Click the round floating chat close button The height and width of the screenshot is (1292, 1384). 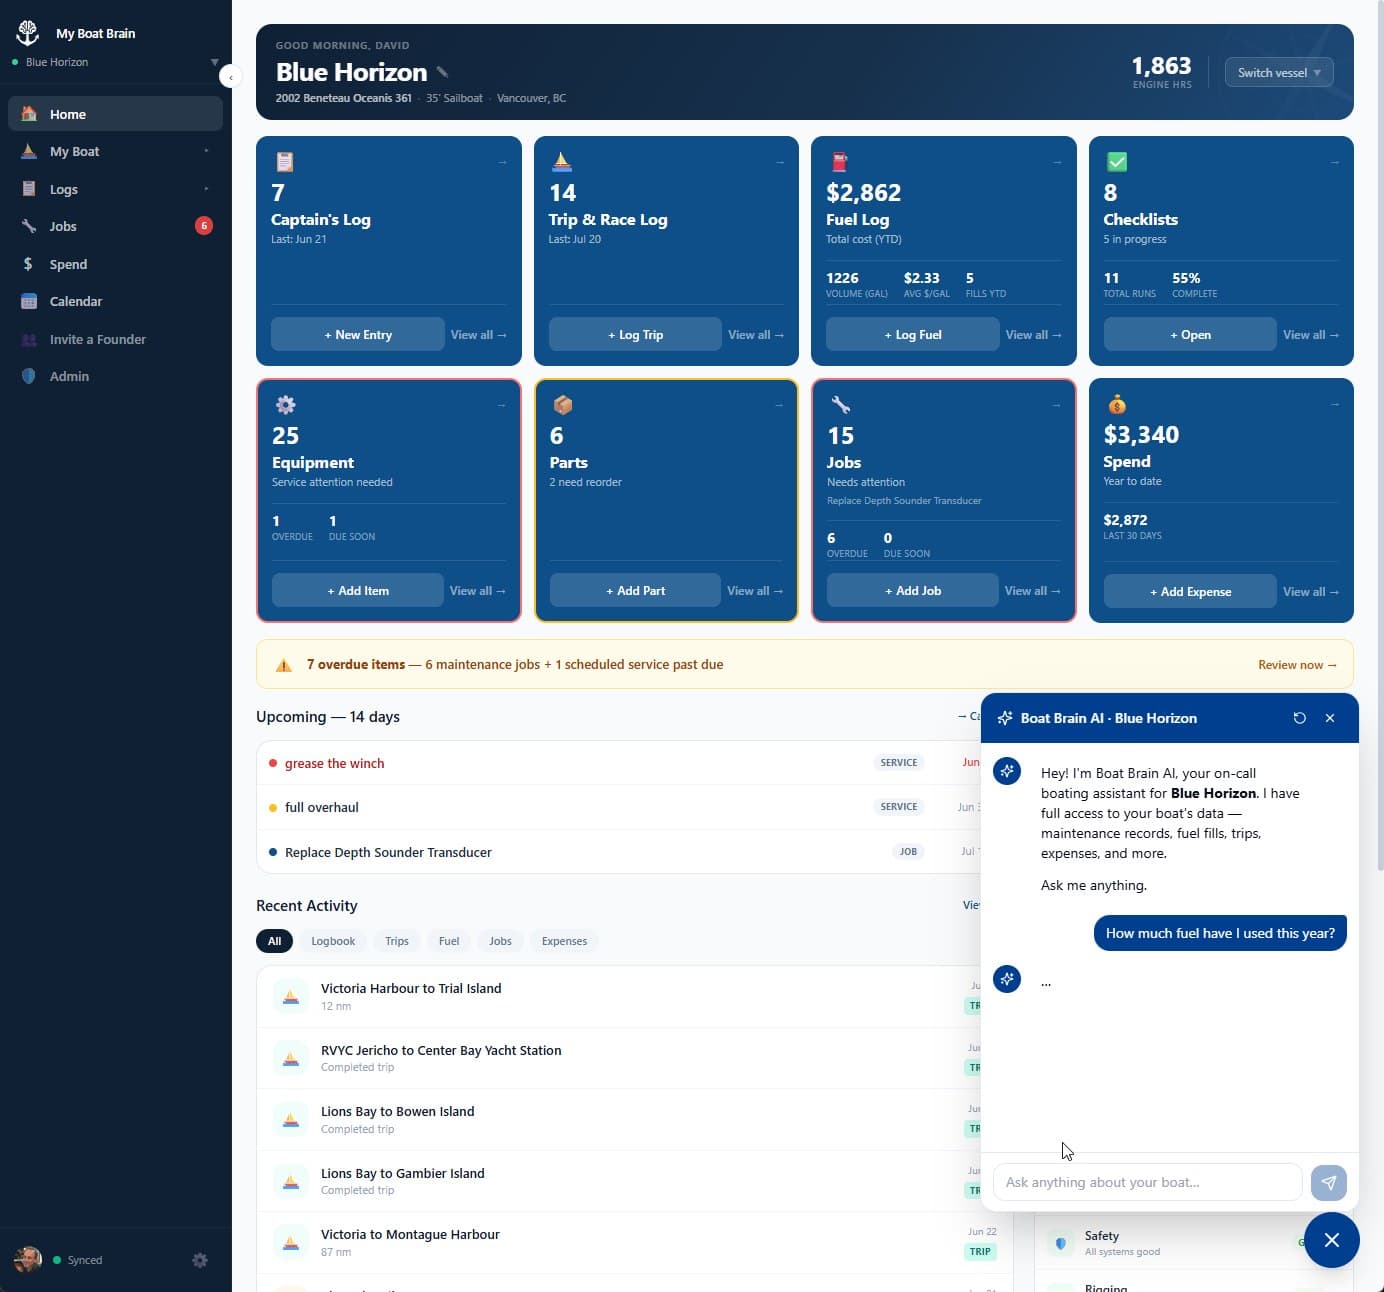pos(1331,1240)
